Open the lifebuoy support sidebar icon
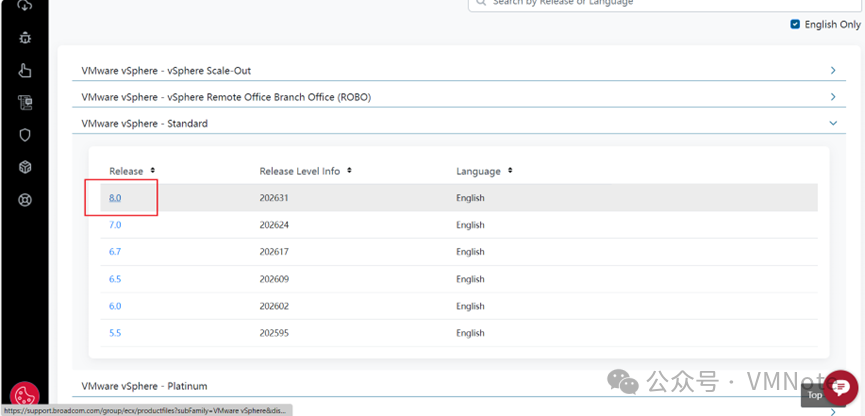This screenshot has height=416, width=865. 25,200
